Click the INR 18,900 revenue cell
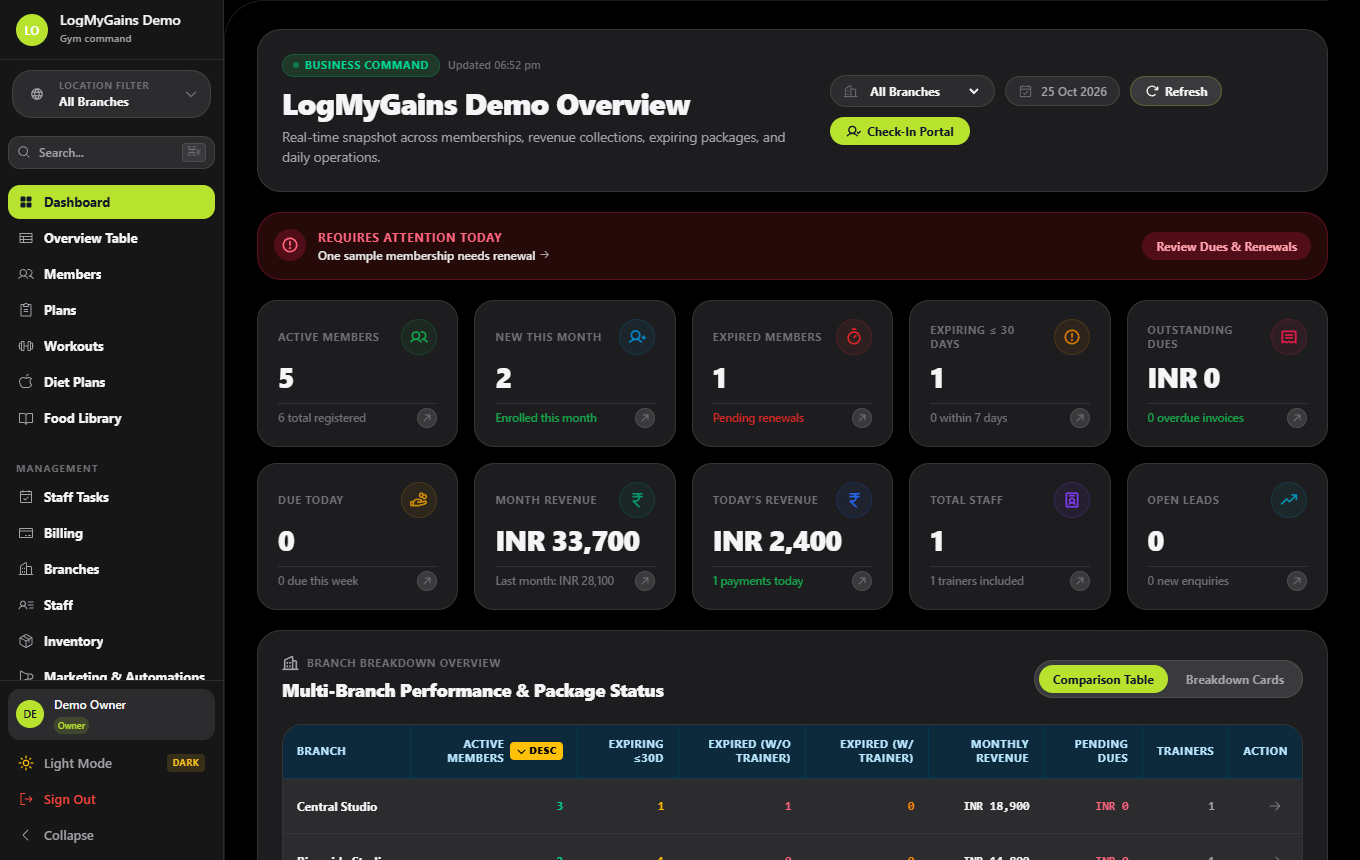Image resolution: width=1360 pixels, height=860 pixels. click(x=996, y=806)
